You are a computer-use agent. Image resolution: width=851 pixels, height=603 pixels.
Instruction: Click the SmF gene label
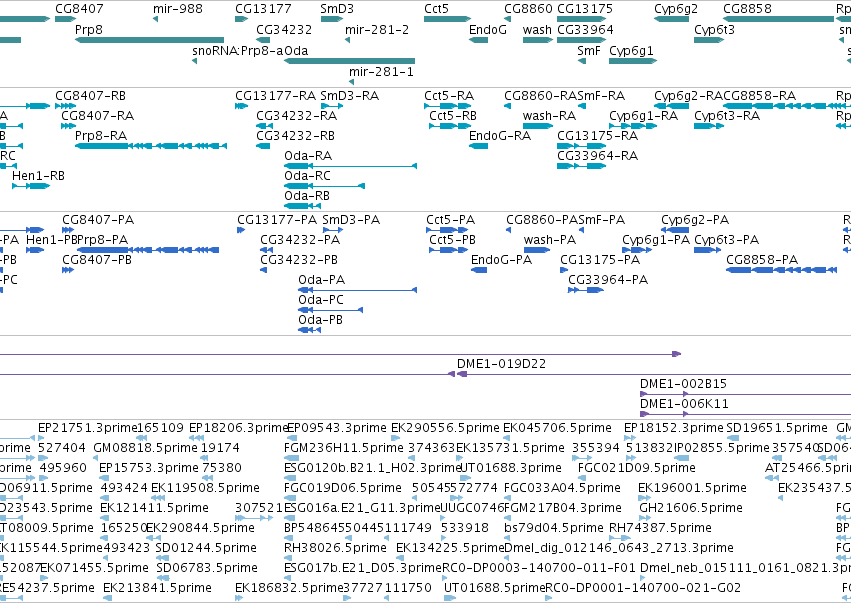[x=589, y=50]
